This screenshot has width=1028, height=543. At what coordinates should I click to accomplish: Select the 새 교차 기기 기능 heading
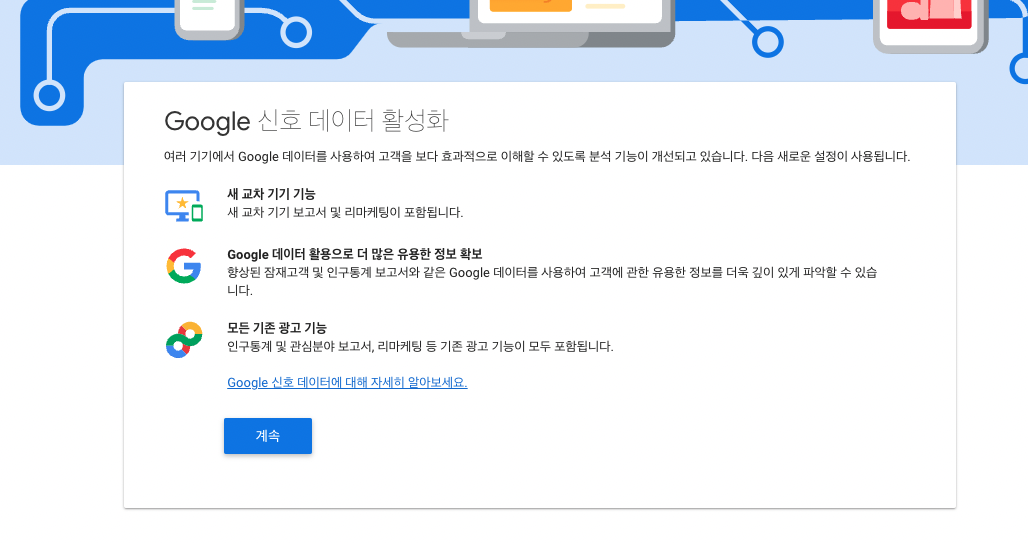pyautogui.click(x=271, y=194)
